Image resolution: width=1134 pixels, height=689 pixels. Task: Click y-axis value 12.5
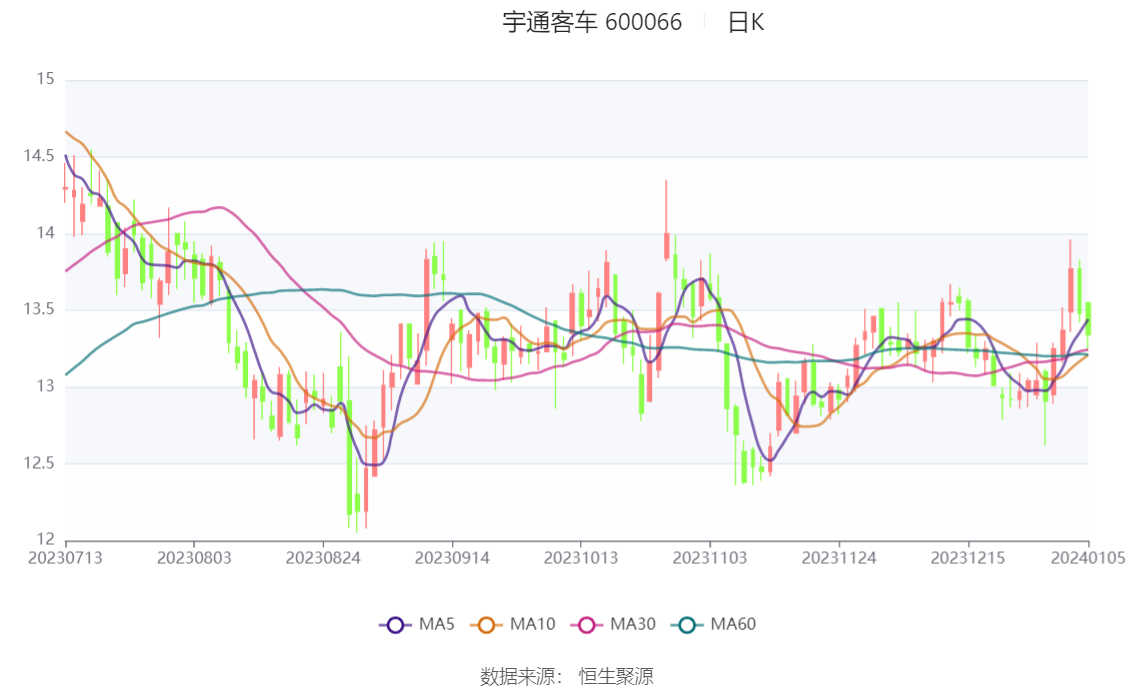coord(39,463)
